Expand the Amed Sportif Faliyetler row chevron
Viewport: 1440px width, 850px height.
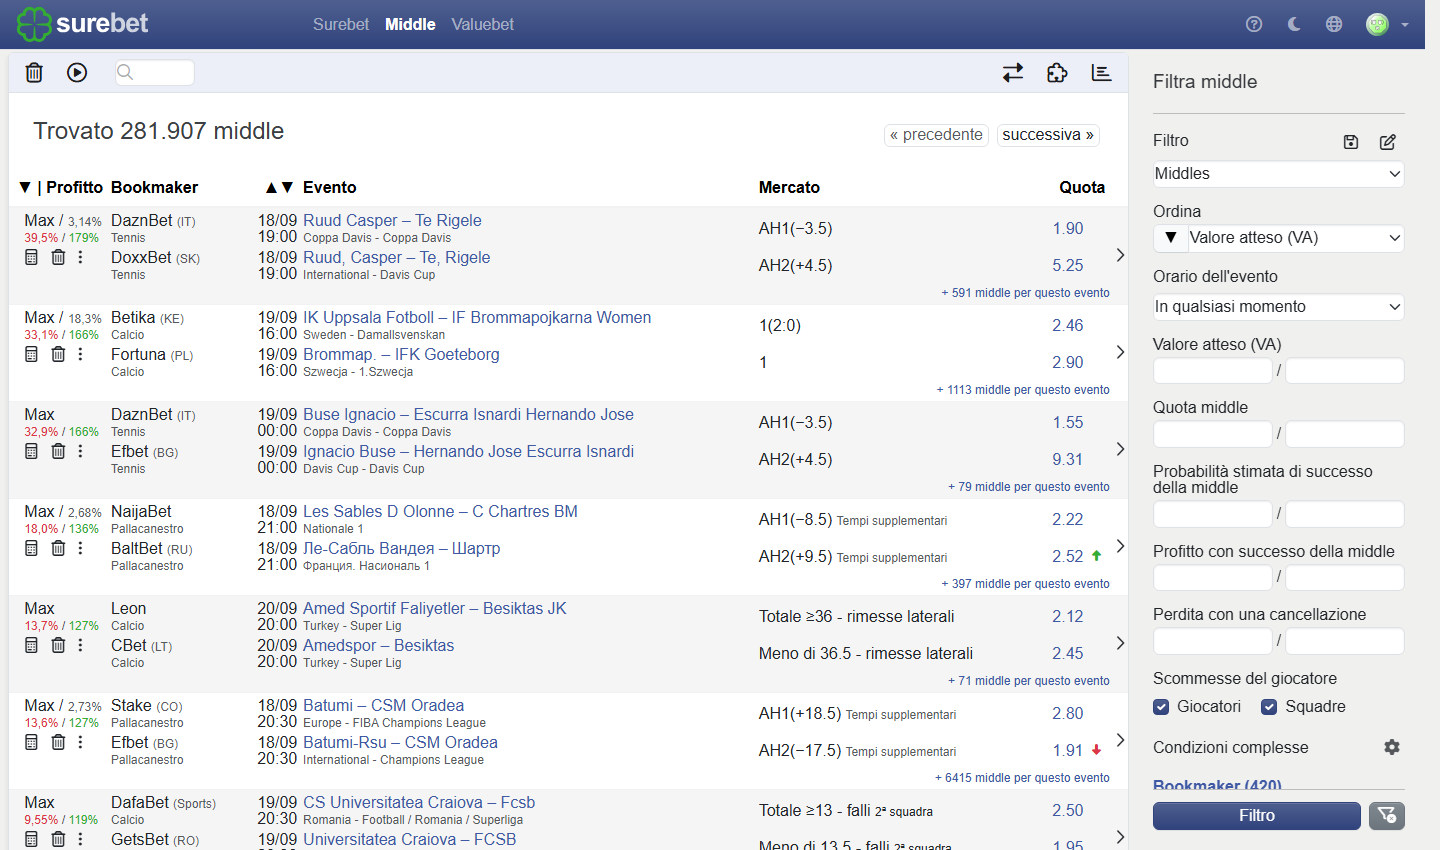pos(1120,643)
